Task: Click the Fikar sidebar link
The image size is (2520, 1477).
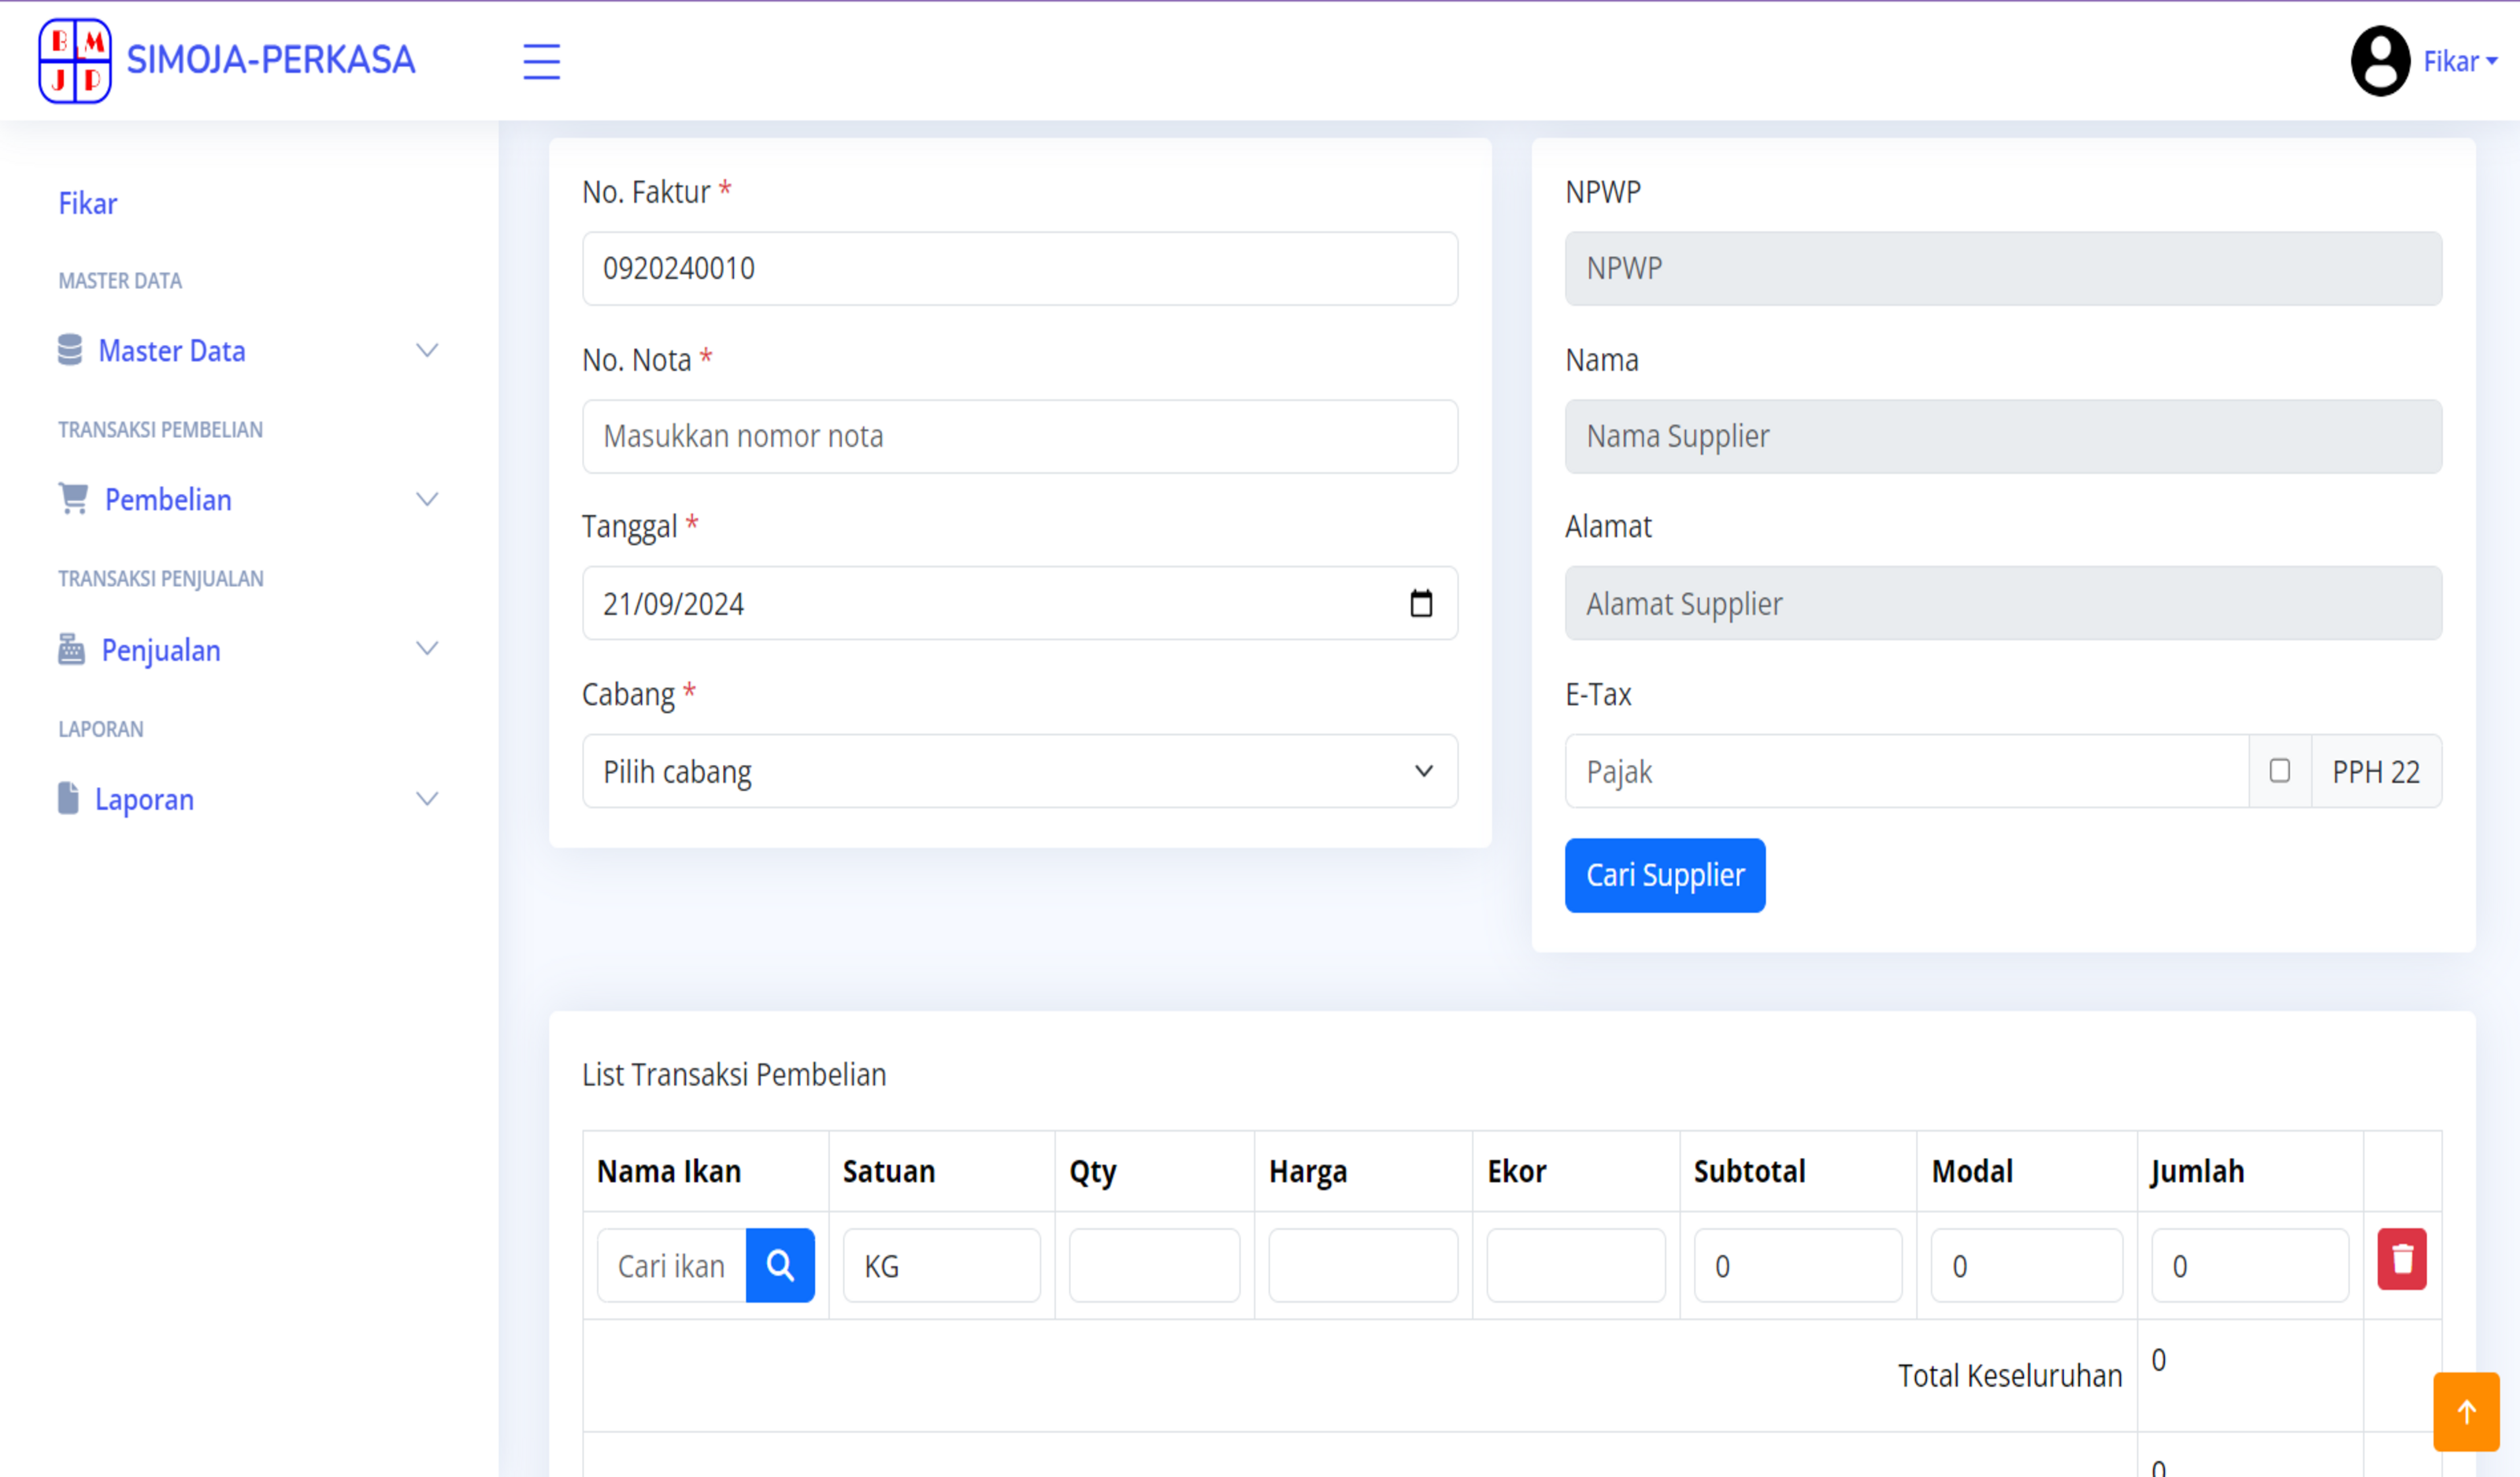Action: pyautogui.click(x=88, y=203)
